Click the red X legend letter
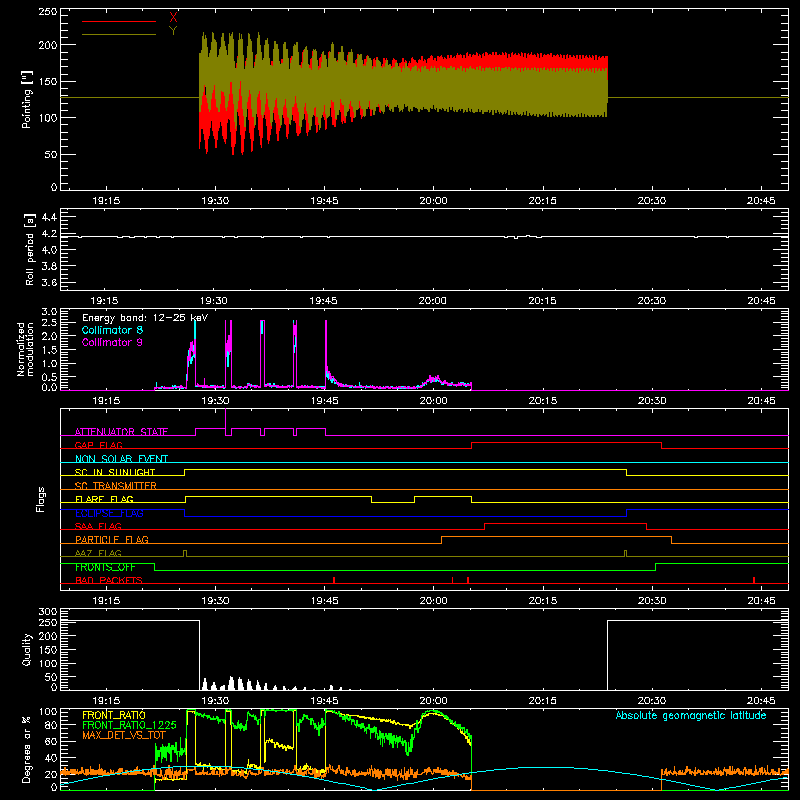 pos(173,18)
